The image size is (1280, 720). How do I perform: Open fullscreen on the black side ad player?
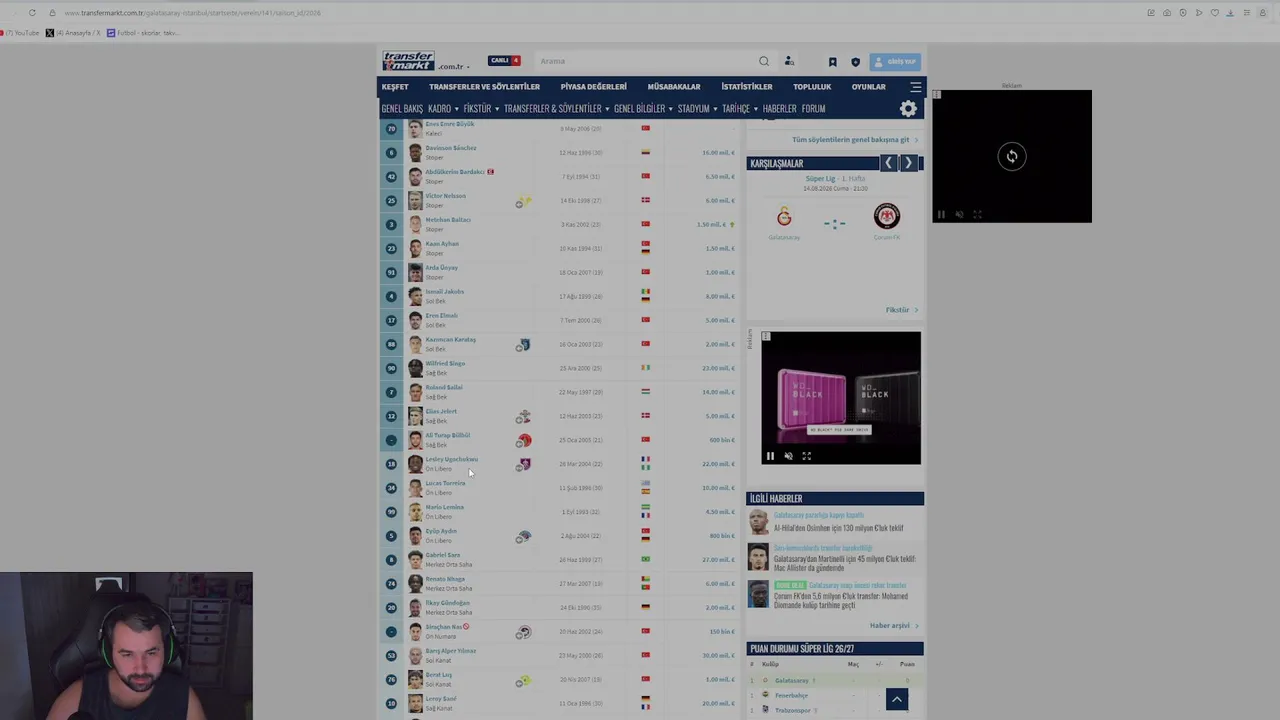point(977,214)
